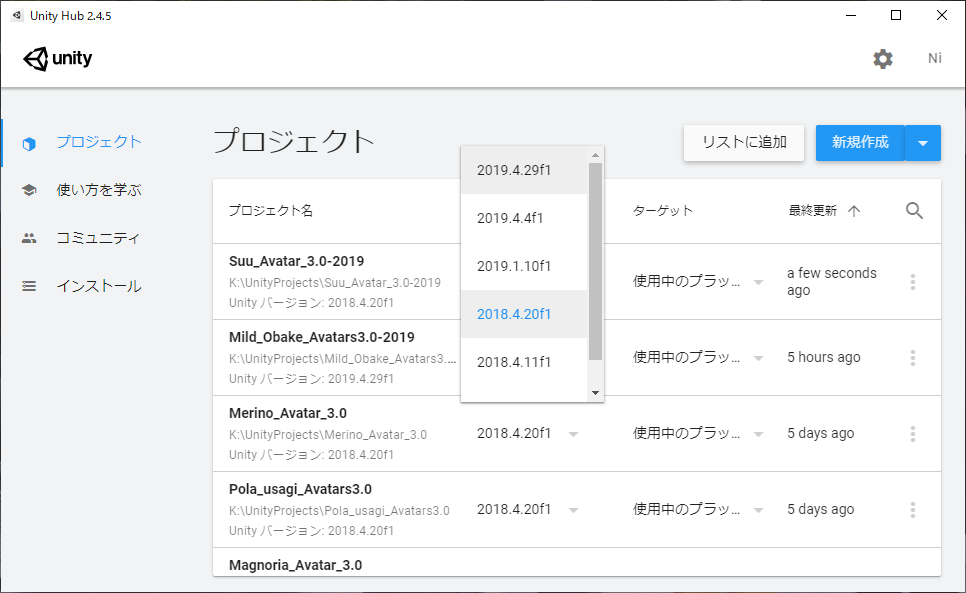This screenshot has width=966, height=593.
Task: Open options menu for Suu_Avatar_3.0-2019 project
Action: [x=912, y=282]
